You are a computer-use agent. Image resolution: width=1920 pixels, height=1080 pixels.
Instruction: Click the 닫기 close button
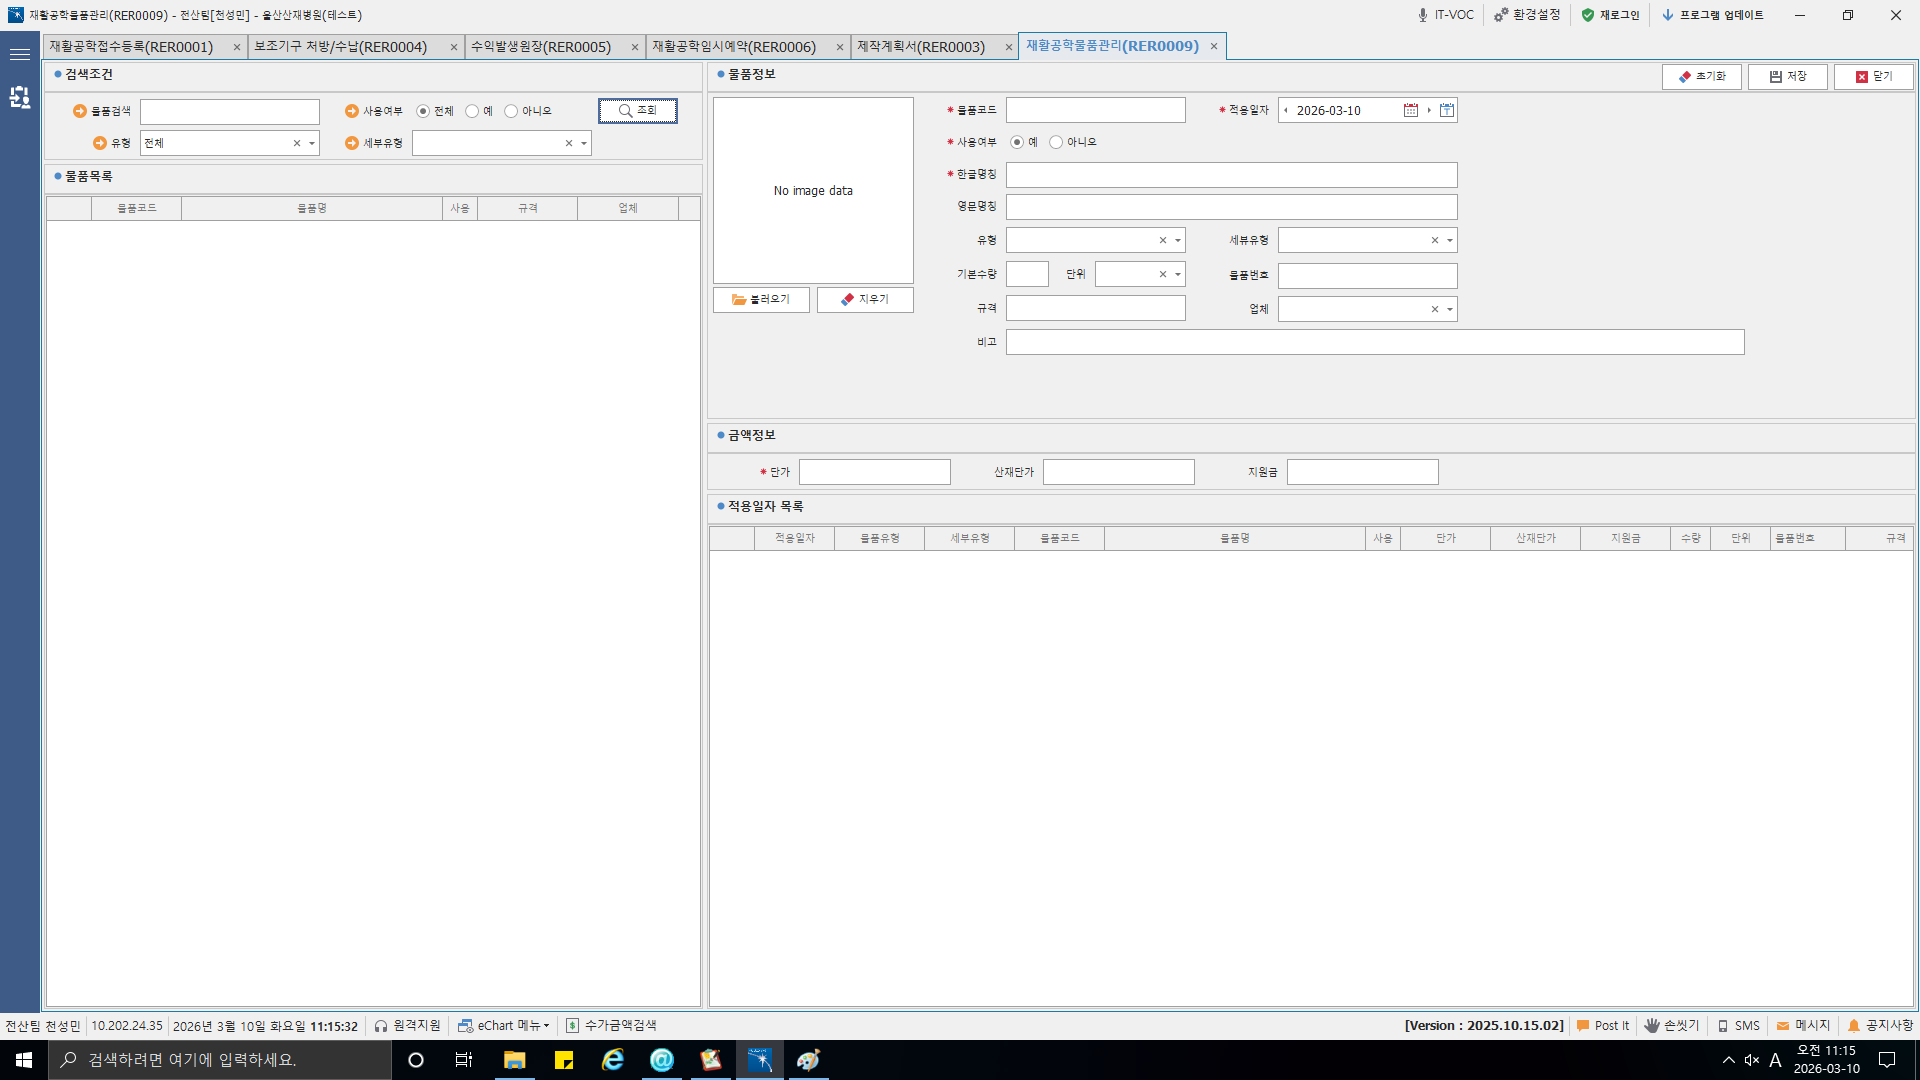point(1874,76)
